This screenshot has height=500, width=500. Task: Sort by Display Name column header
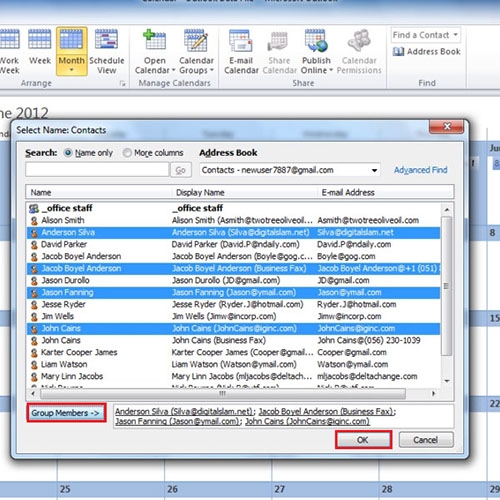click(x=245, y=192)
